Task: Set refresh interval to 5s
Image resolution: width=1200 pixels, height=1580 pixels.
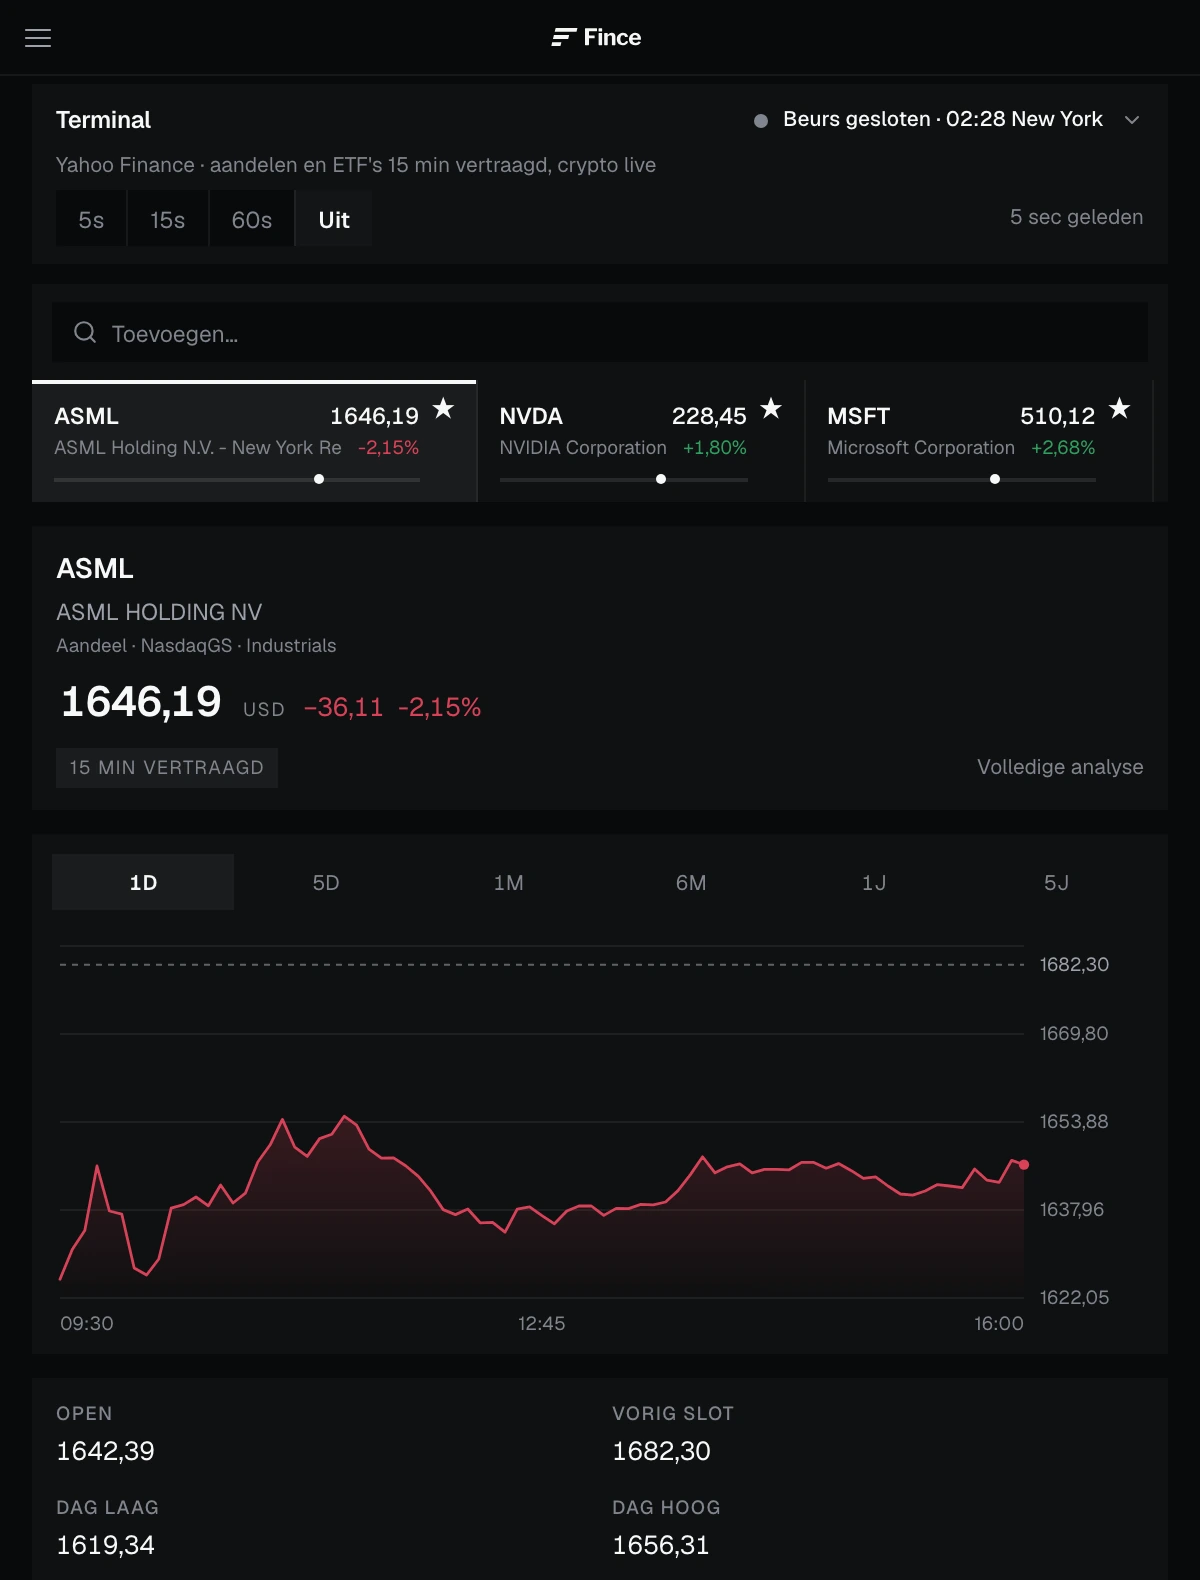Action: (91, 220)
